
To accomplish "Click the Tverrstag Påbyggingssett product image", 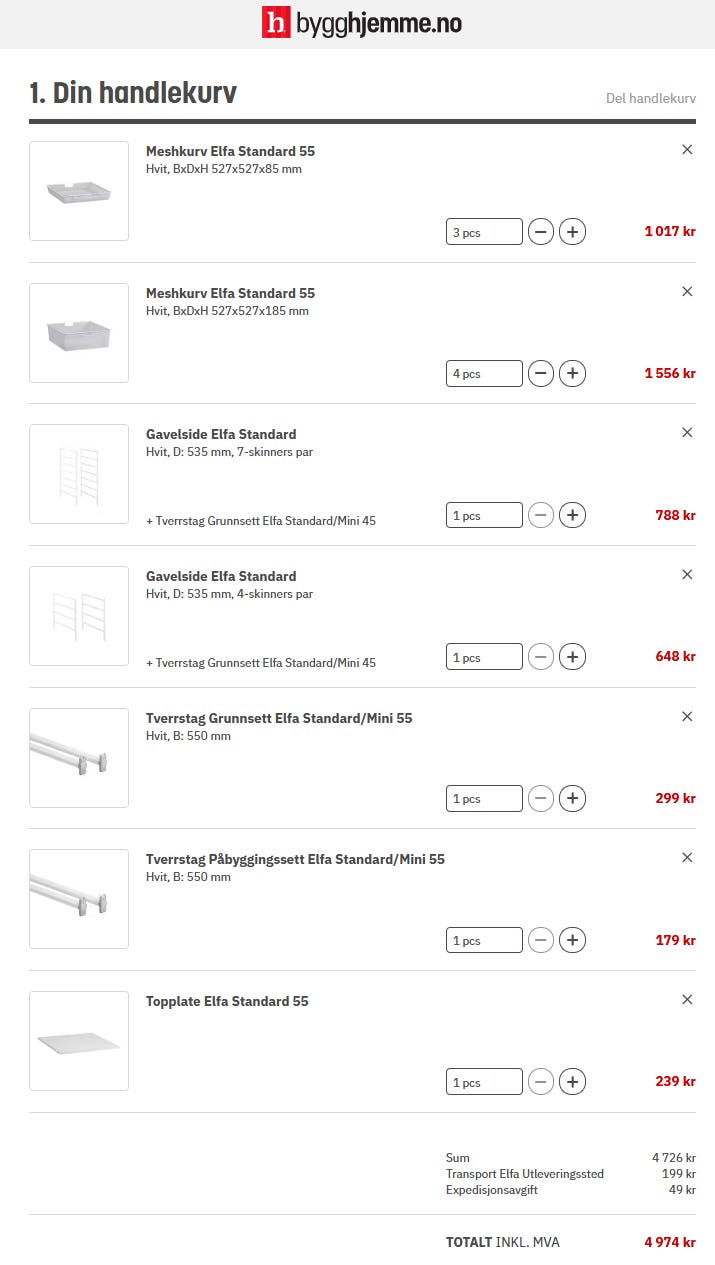I will (x=79, y=899).
